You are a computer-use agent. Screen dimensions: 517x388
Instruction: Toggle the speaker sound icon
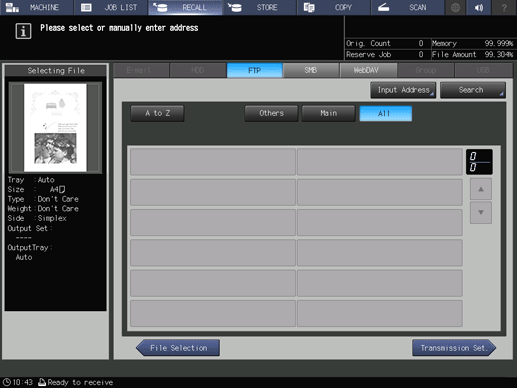[x=479, y=7]
